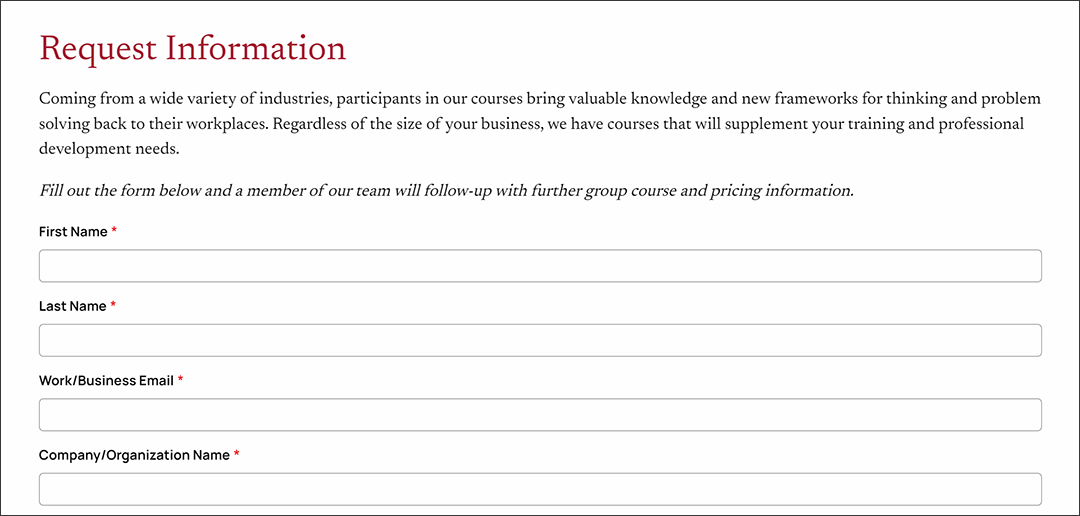
Task: Click the asterisk after Company/Organization Name
Action: (237, 454)
